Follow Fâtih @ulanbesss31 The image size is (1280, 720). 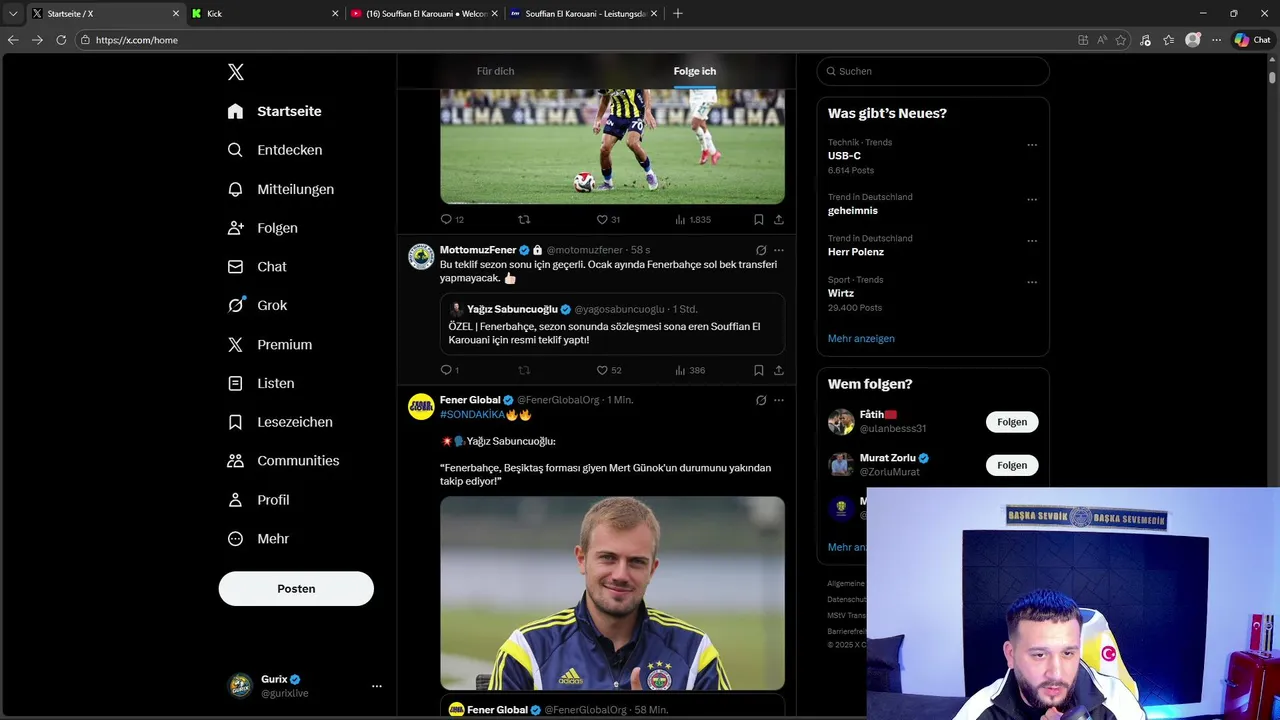point(1012,422)
